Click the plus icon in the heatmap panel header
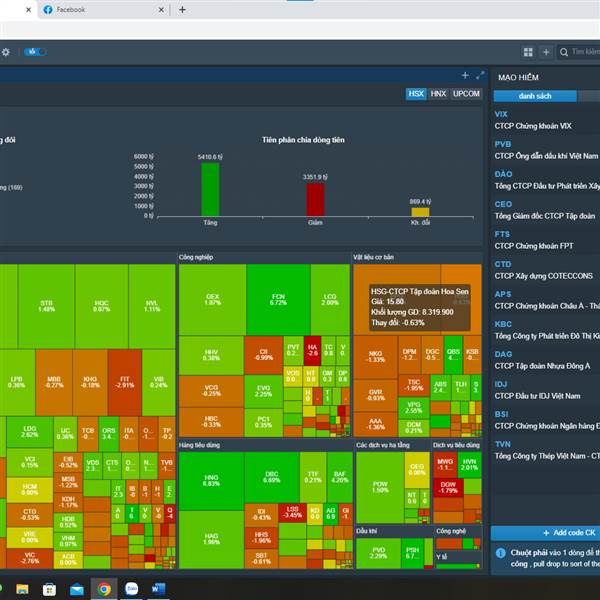 point(465,75)
